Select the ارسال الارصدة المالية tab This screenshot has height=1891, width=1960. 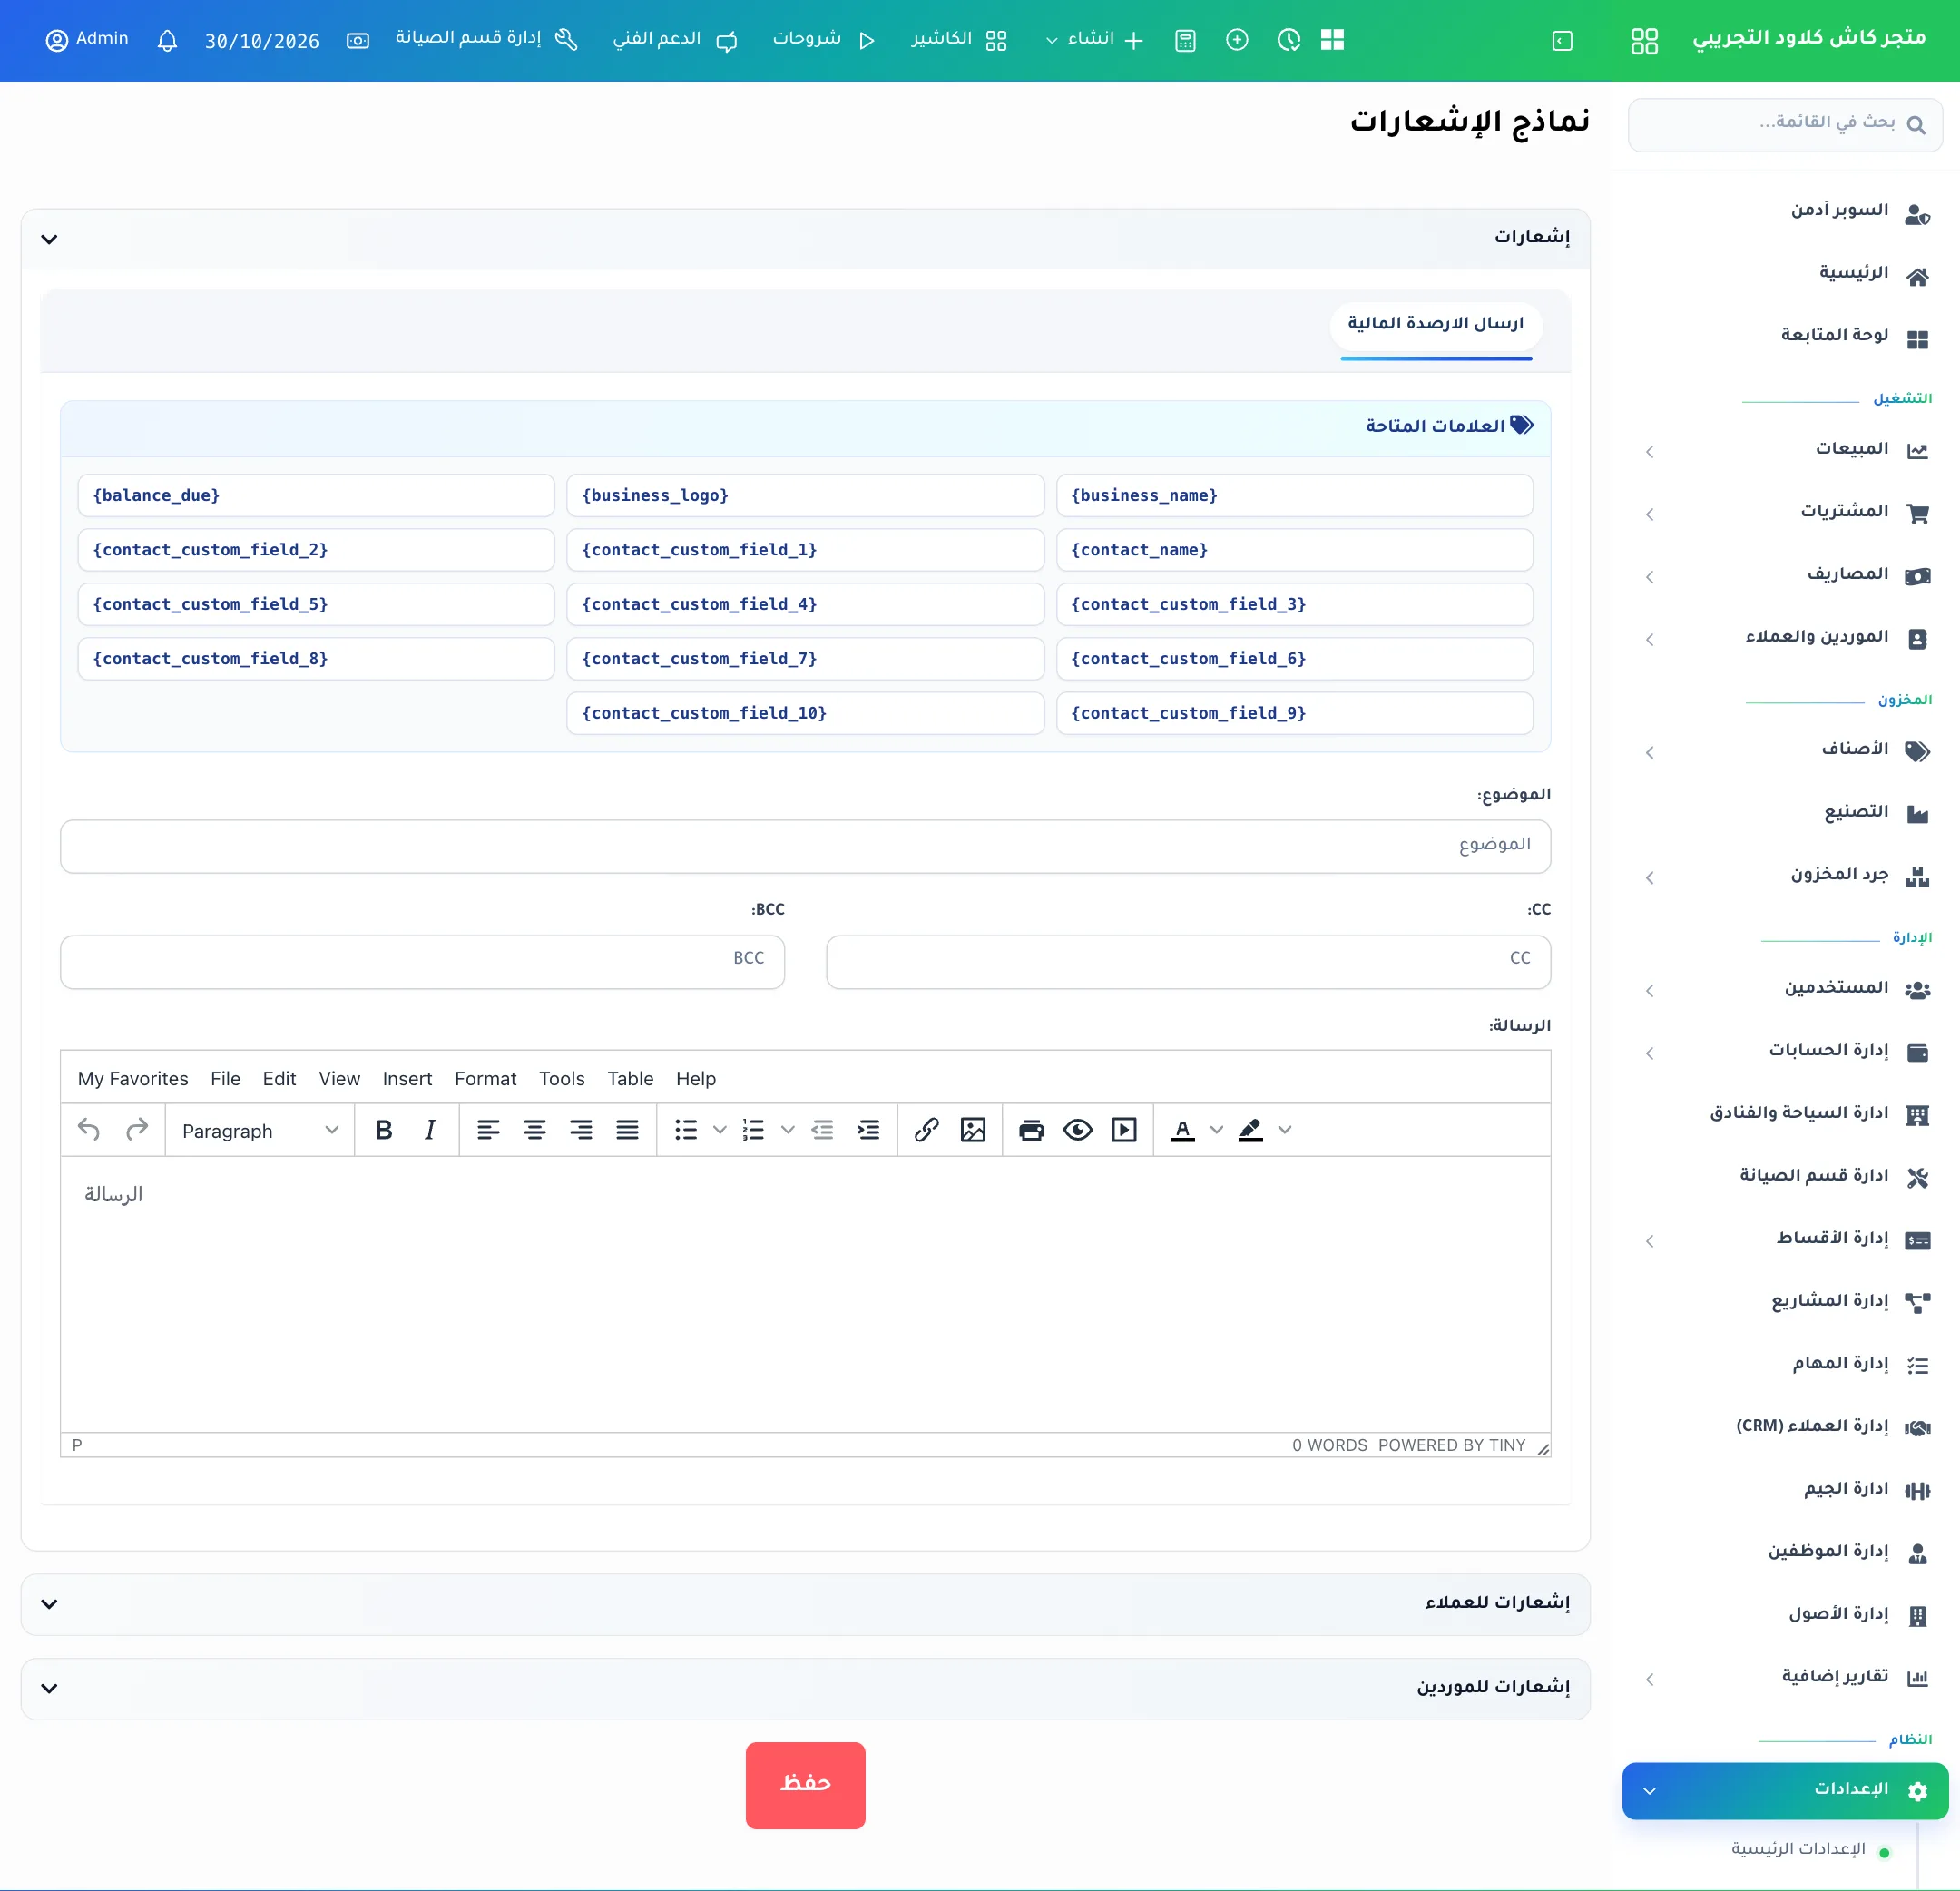click(1436, 324)
